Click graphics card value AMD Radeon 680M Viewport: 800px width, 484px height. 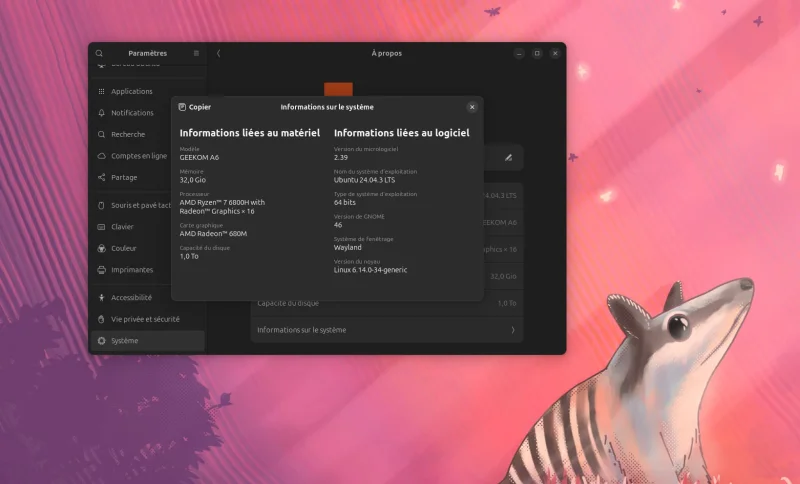[x=213, y=234]
